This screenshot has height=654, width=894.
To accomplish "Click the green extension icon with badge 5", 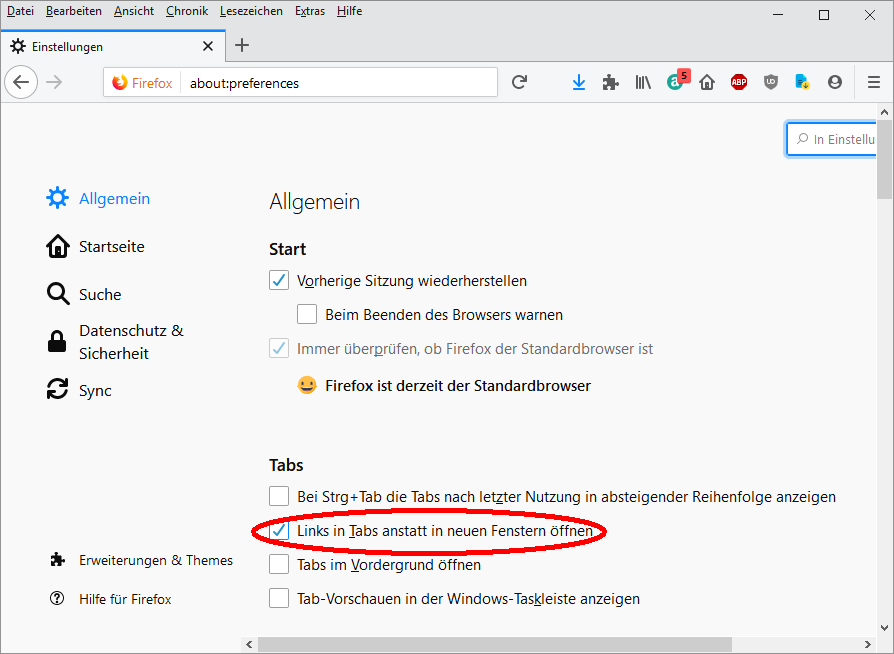I will [677, 81].
